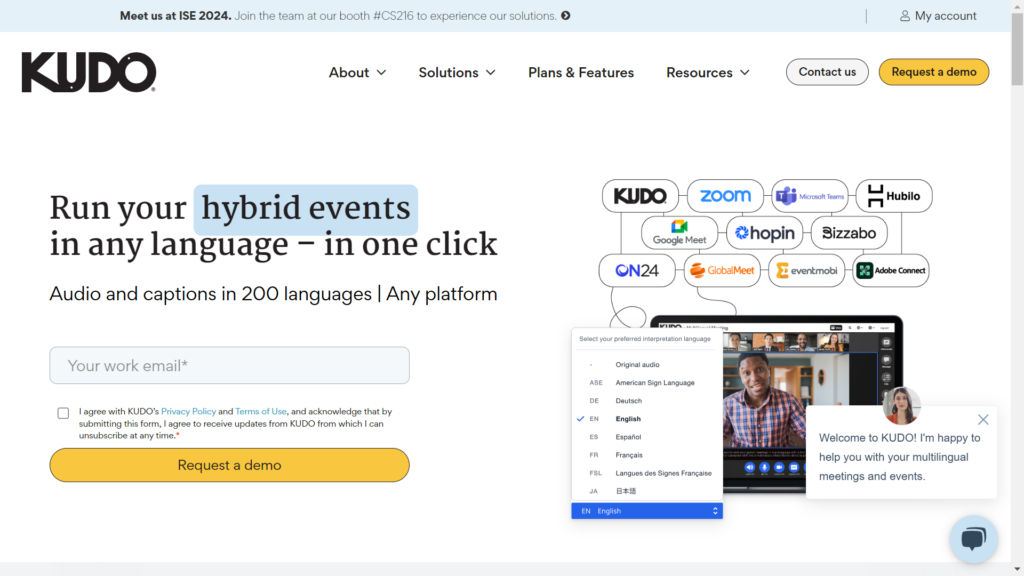Click the KUDO logo in header

pos(89,72)
